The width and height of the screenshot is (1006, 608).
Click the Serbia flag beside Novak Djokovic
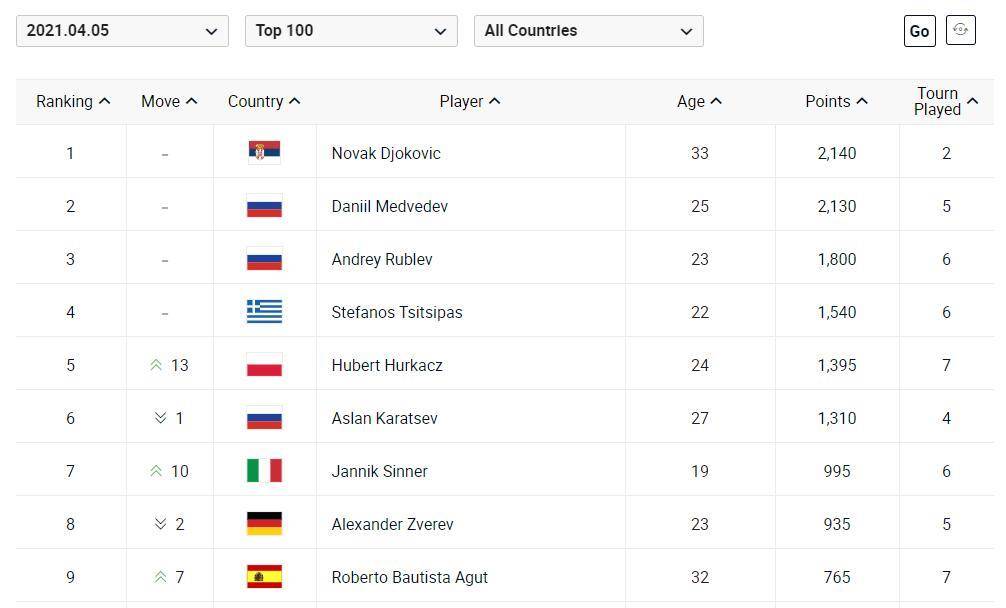point(264,153)
